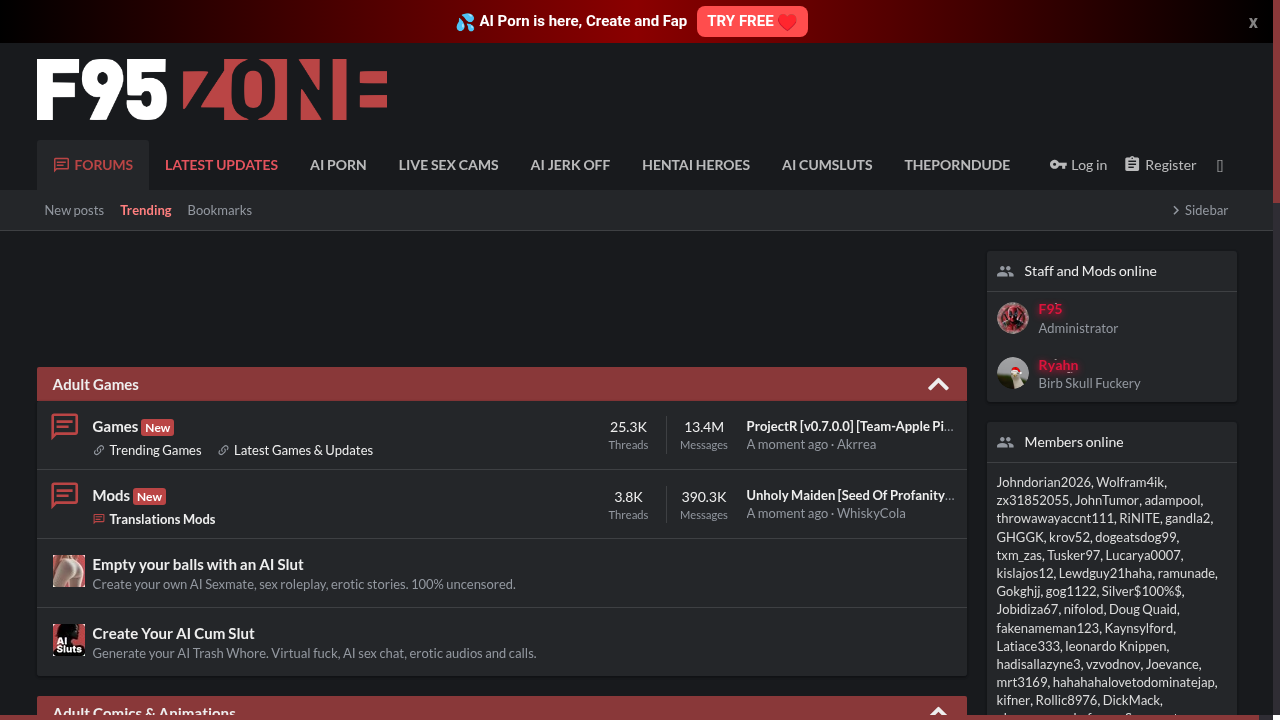Collapse the Adult Games section
Screen dimensions: 1280x720
point(938,384)
